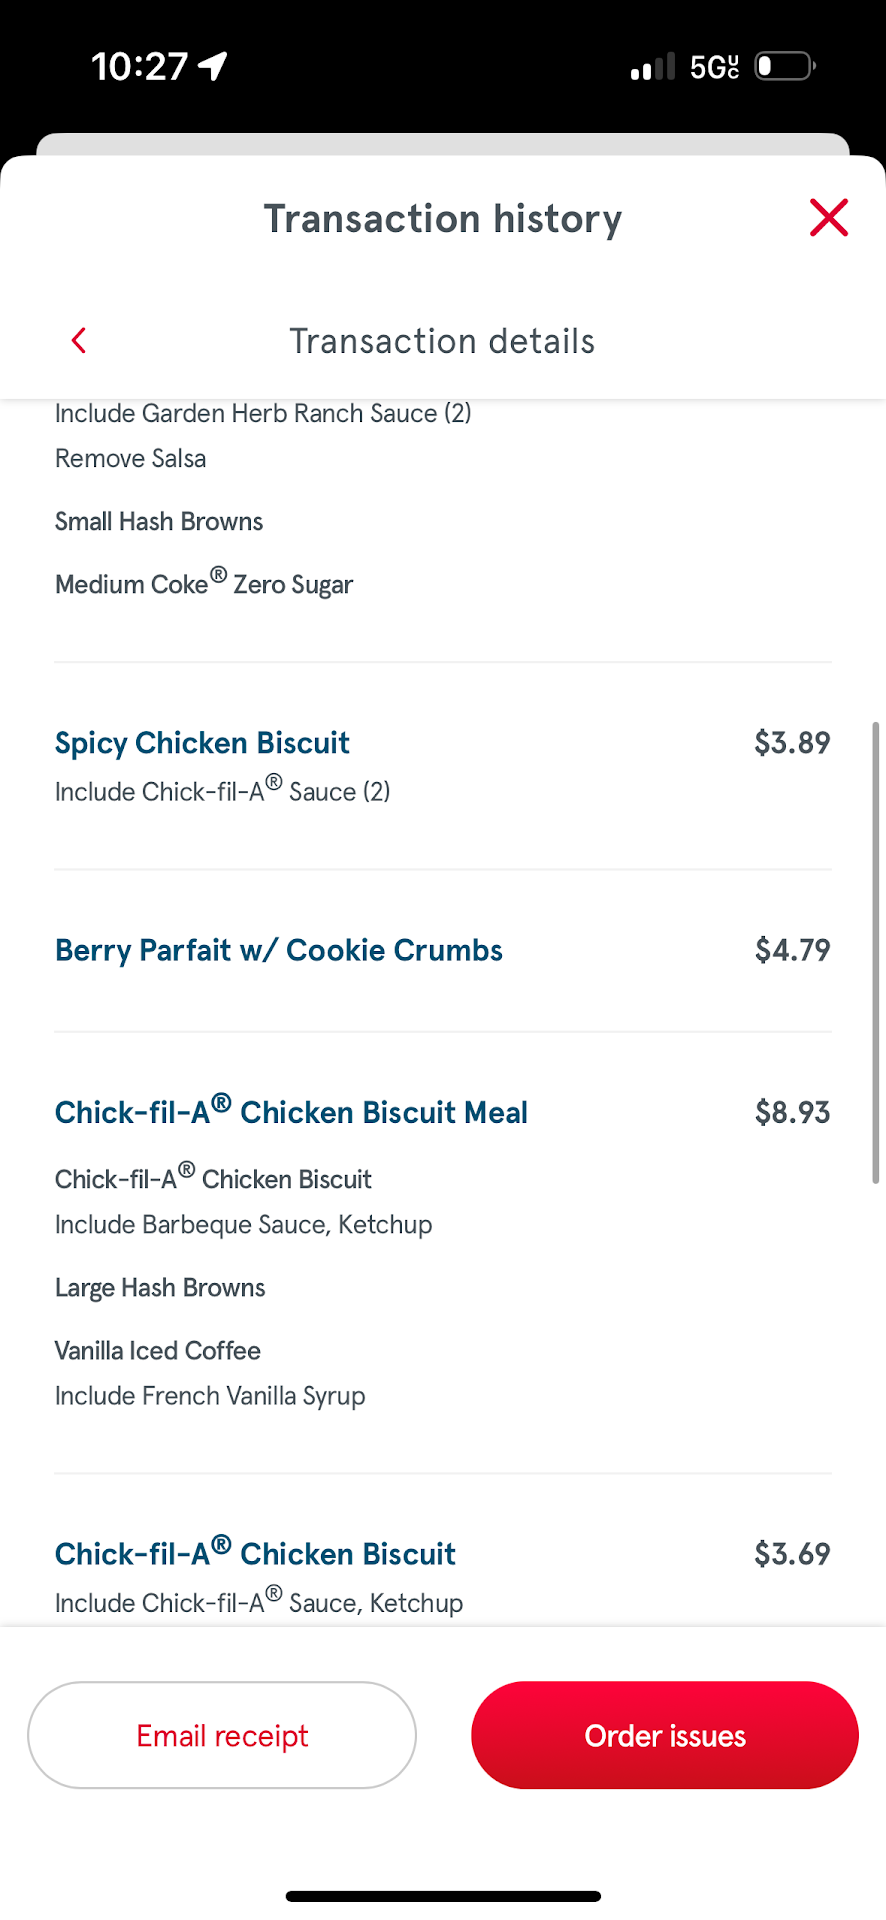This screenshot has width=886, height=1920.
Task: Tap the cellular signal bars icon
Action: [x=653, y=67]
